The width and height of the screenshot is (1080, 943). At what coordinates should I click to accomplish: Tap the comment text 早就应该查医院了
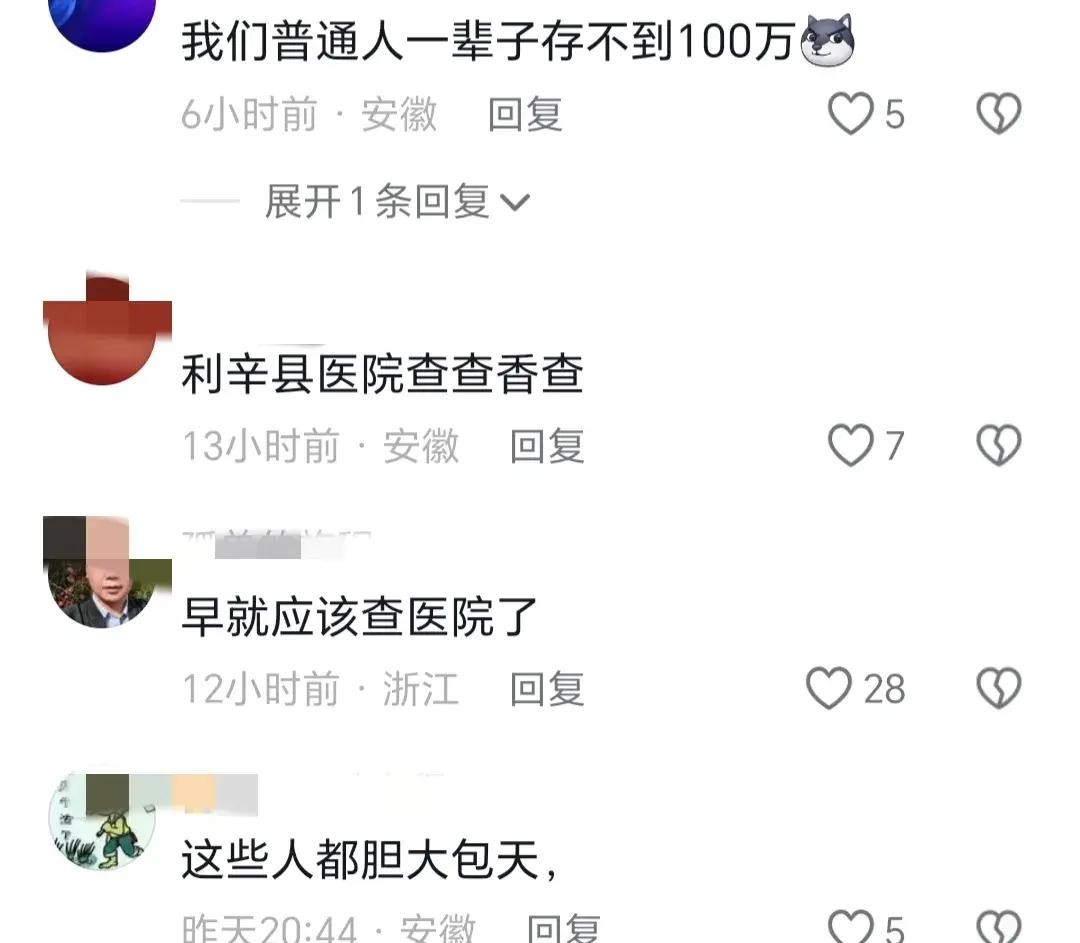pos(359,616)
